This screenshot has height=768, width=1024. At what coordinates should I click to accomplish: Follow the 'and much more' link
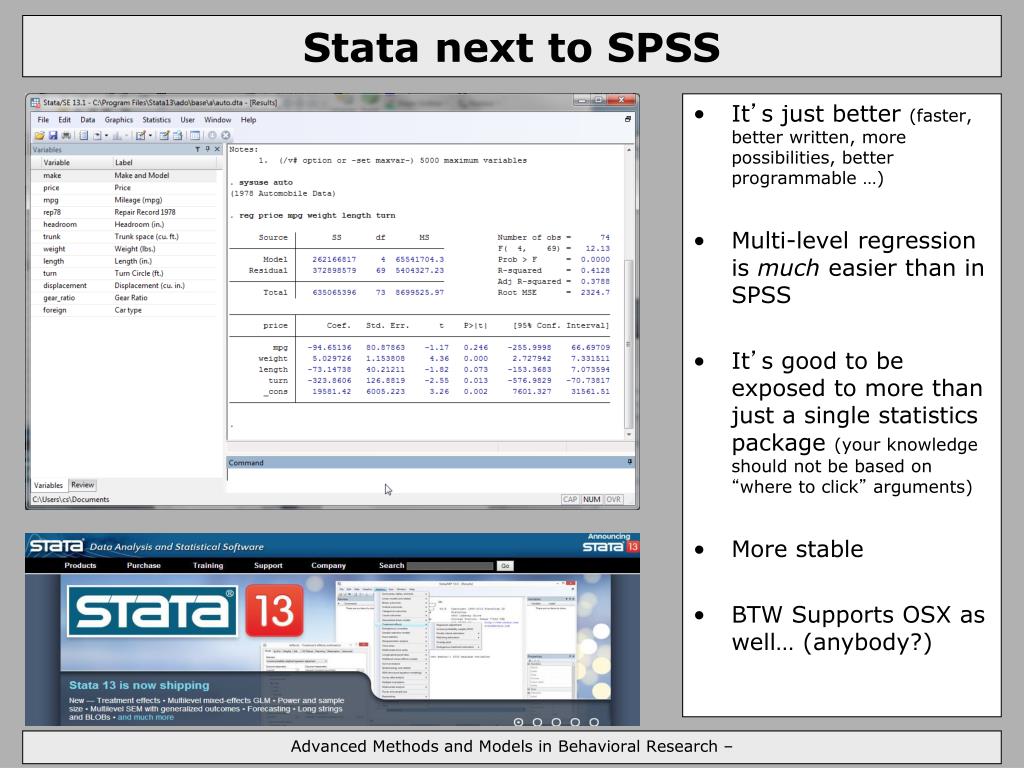tap(146, 717)
